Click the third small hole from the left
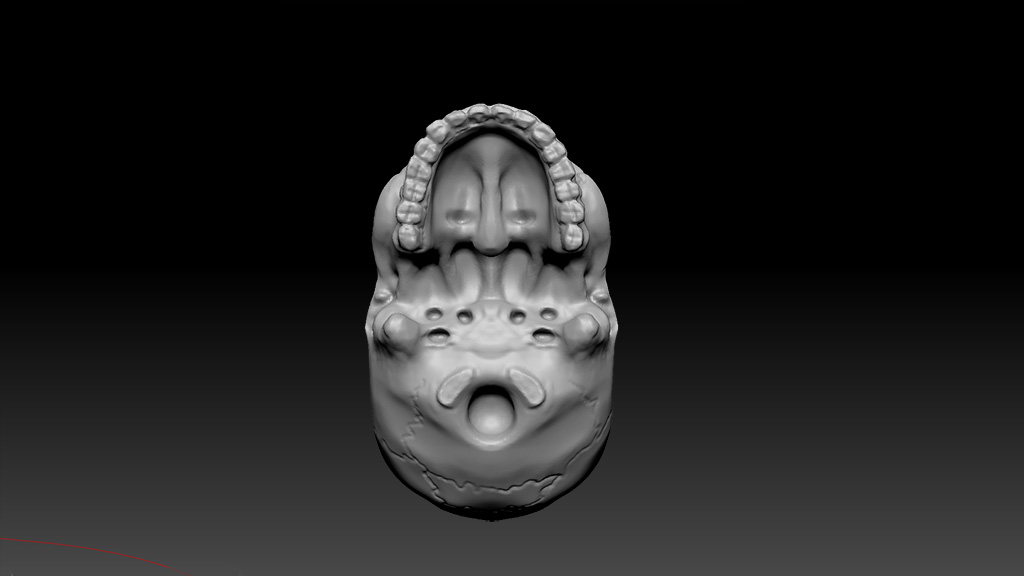 point(517,317)
